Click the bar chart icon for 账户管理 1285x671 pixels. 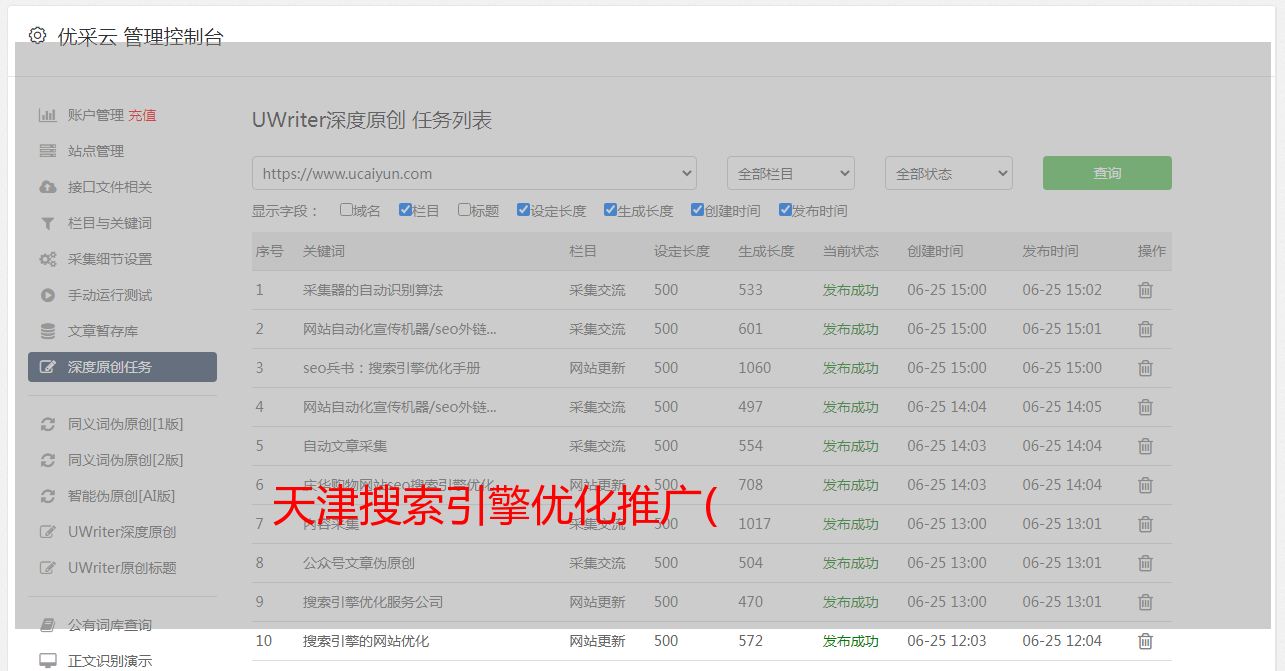click(x=47, y=115)
